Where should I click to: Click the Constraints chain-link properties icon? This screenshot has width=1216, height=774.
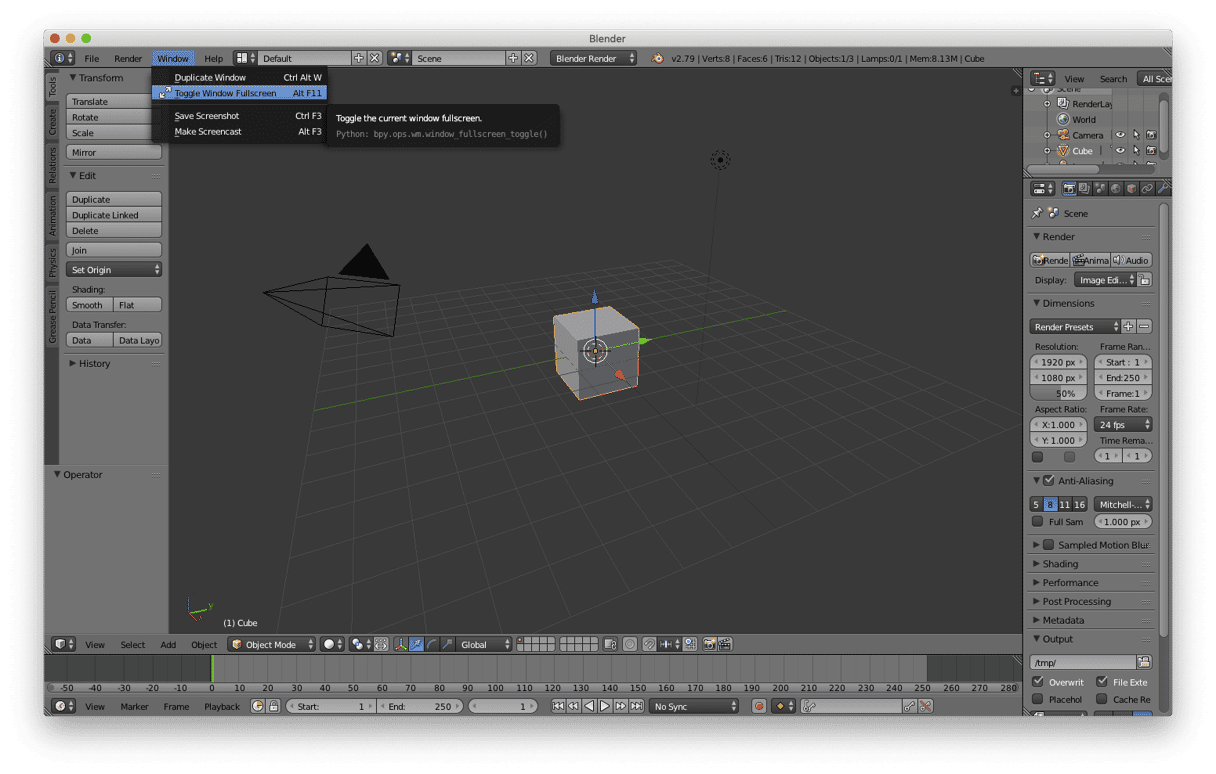coord(1147,188)
